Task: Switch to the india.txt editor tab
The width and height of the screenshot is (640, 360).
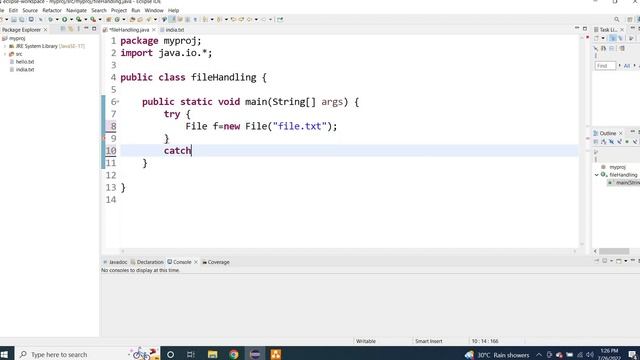Action: click(172, 30)
